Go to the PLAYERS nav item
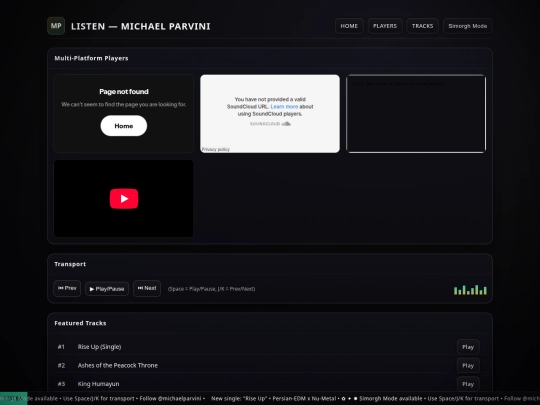The height and width of the screenshot is (405, 540). 385,26
